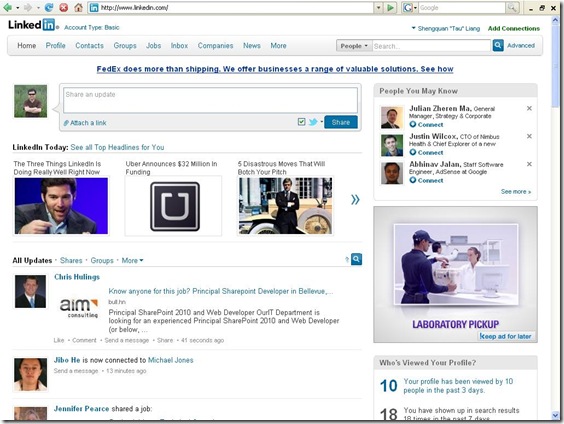This screenshot has width=564, height=424.
Task: Click the paperclip Attach a link icon
Action: [x=66, y=123]
